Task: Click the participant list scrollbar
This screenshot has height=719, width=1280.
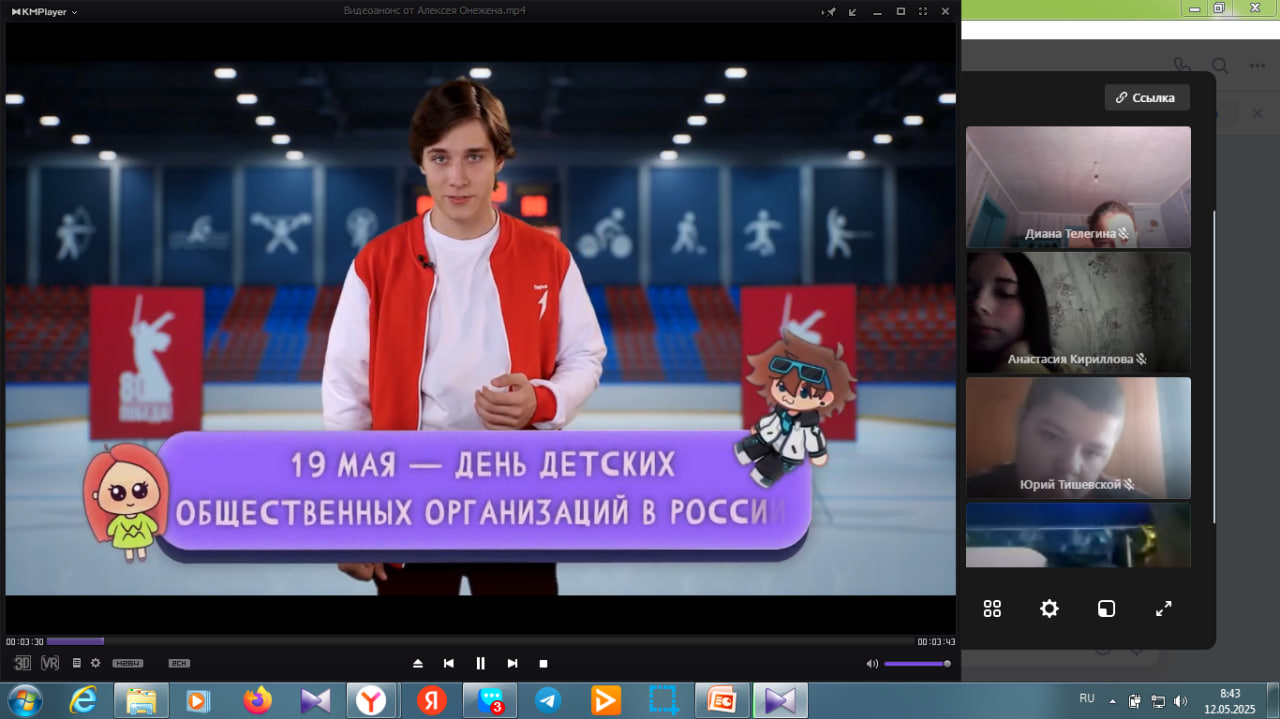Action: pyautogui.click(x=1214, y=366)
